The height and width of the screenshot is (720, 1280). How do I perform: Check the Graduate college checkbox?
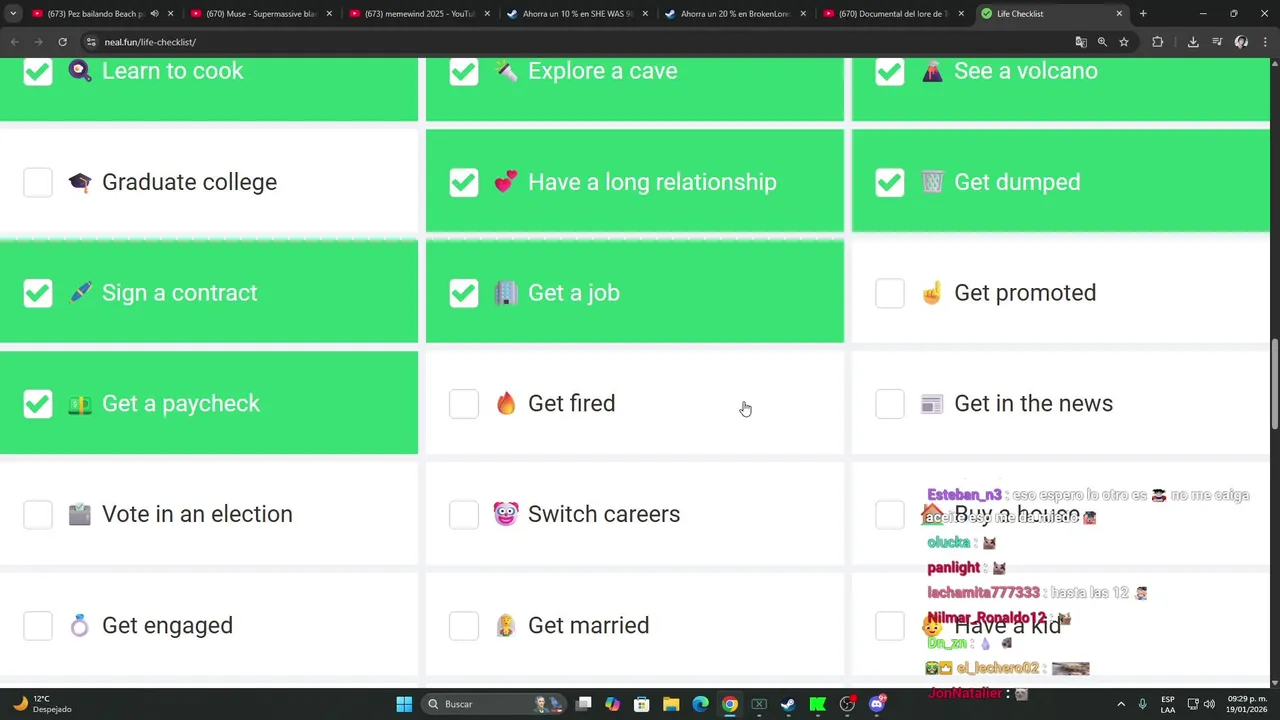pos(38,182)
